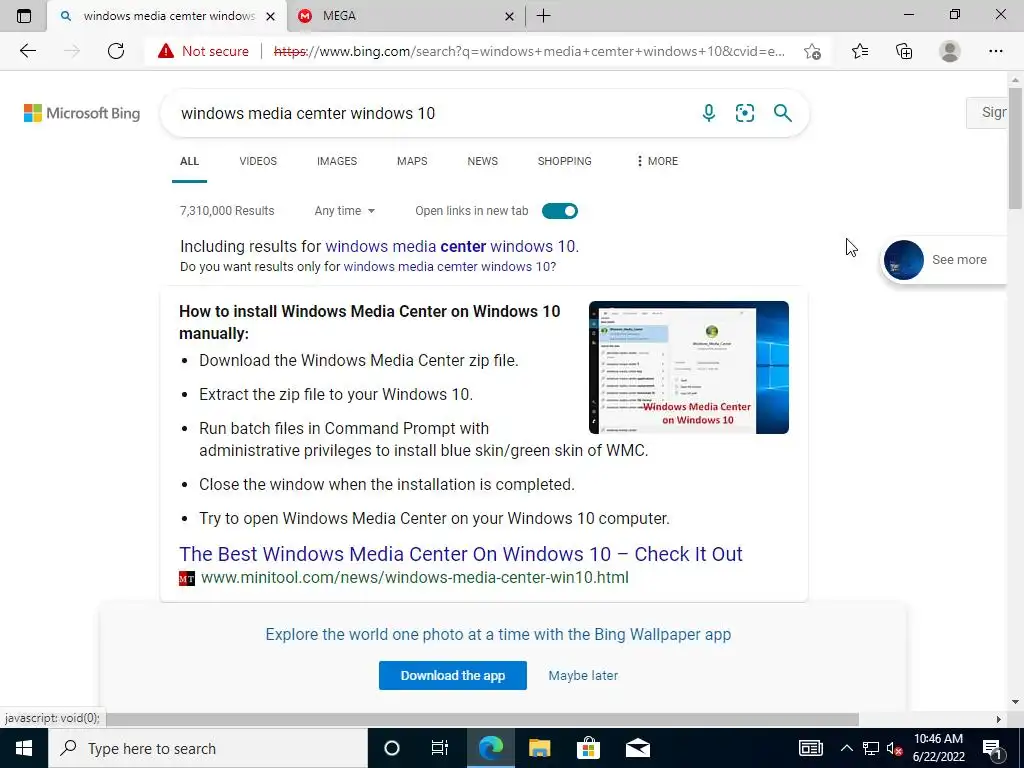
Task: Open Bing visual search camera icon
Action: tap(744, 113)
